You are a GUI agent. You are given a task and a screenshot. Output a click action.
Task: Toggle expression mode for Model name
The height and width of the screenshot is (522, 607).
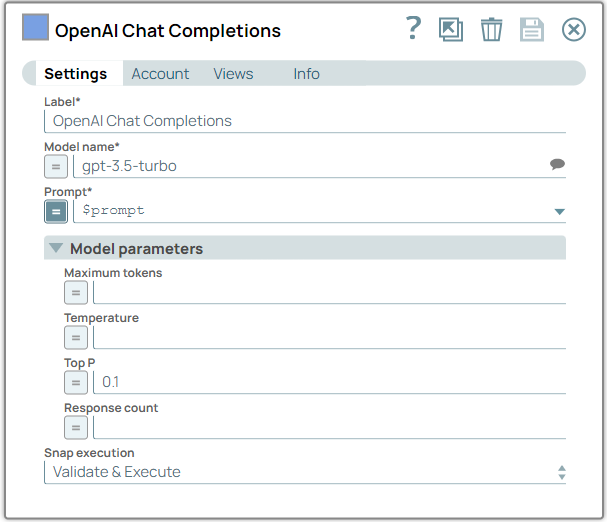coord(56,167)
